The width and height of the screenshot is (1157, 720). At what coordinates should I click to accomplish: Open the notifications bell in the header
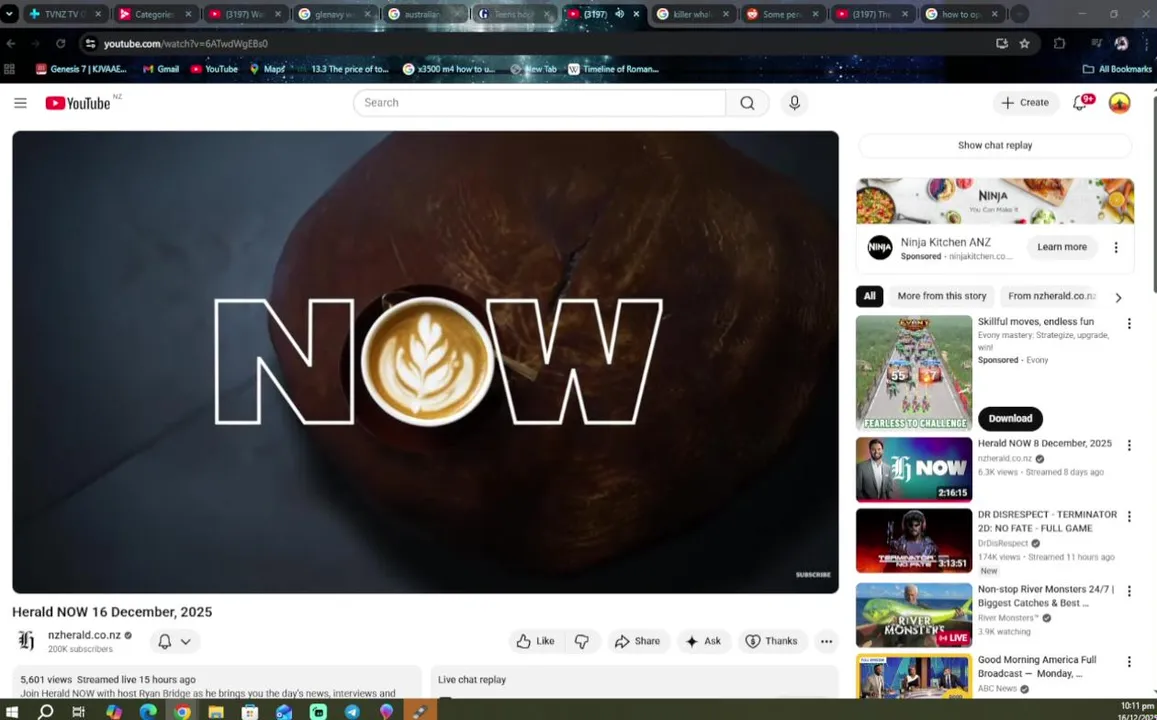(x=1080, y=103)
